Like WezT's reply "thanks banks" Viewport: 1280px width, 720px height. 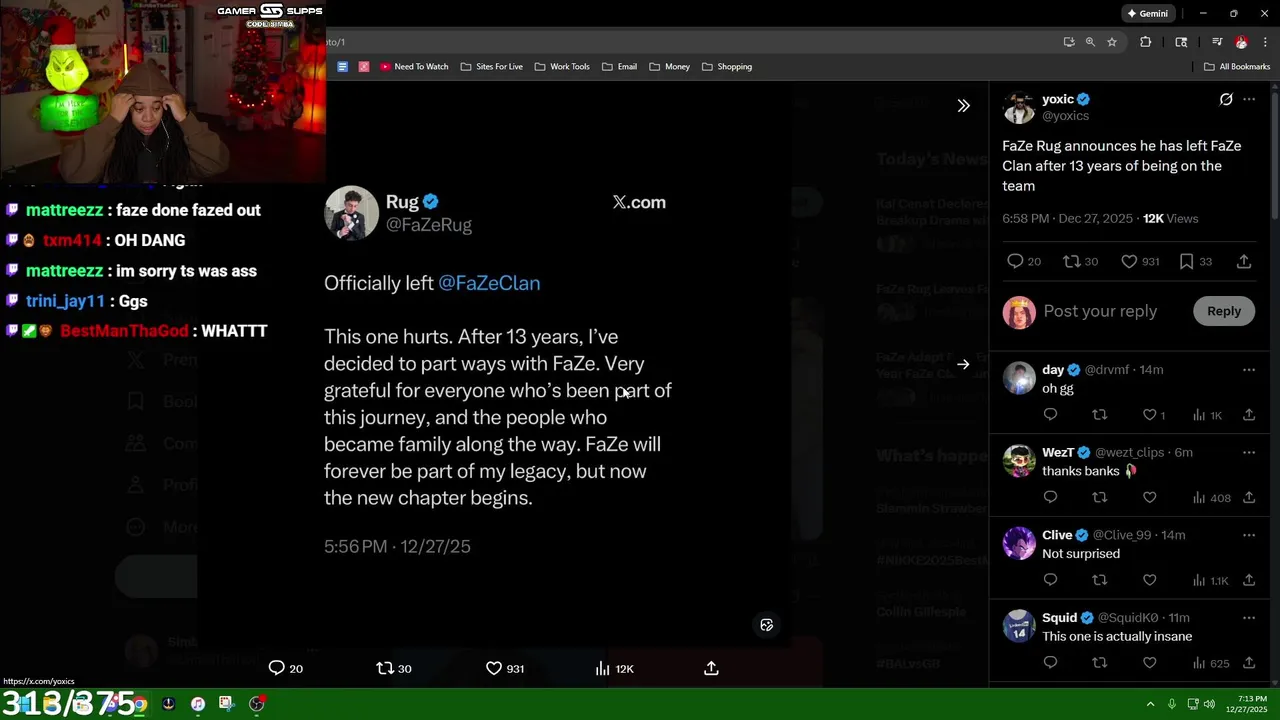pyautogui.click(x=1150, y=498)
